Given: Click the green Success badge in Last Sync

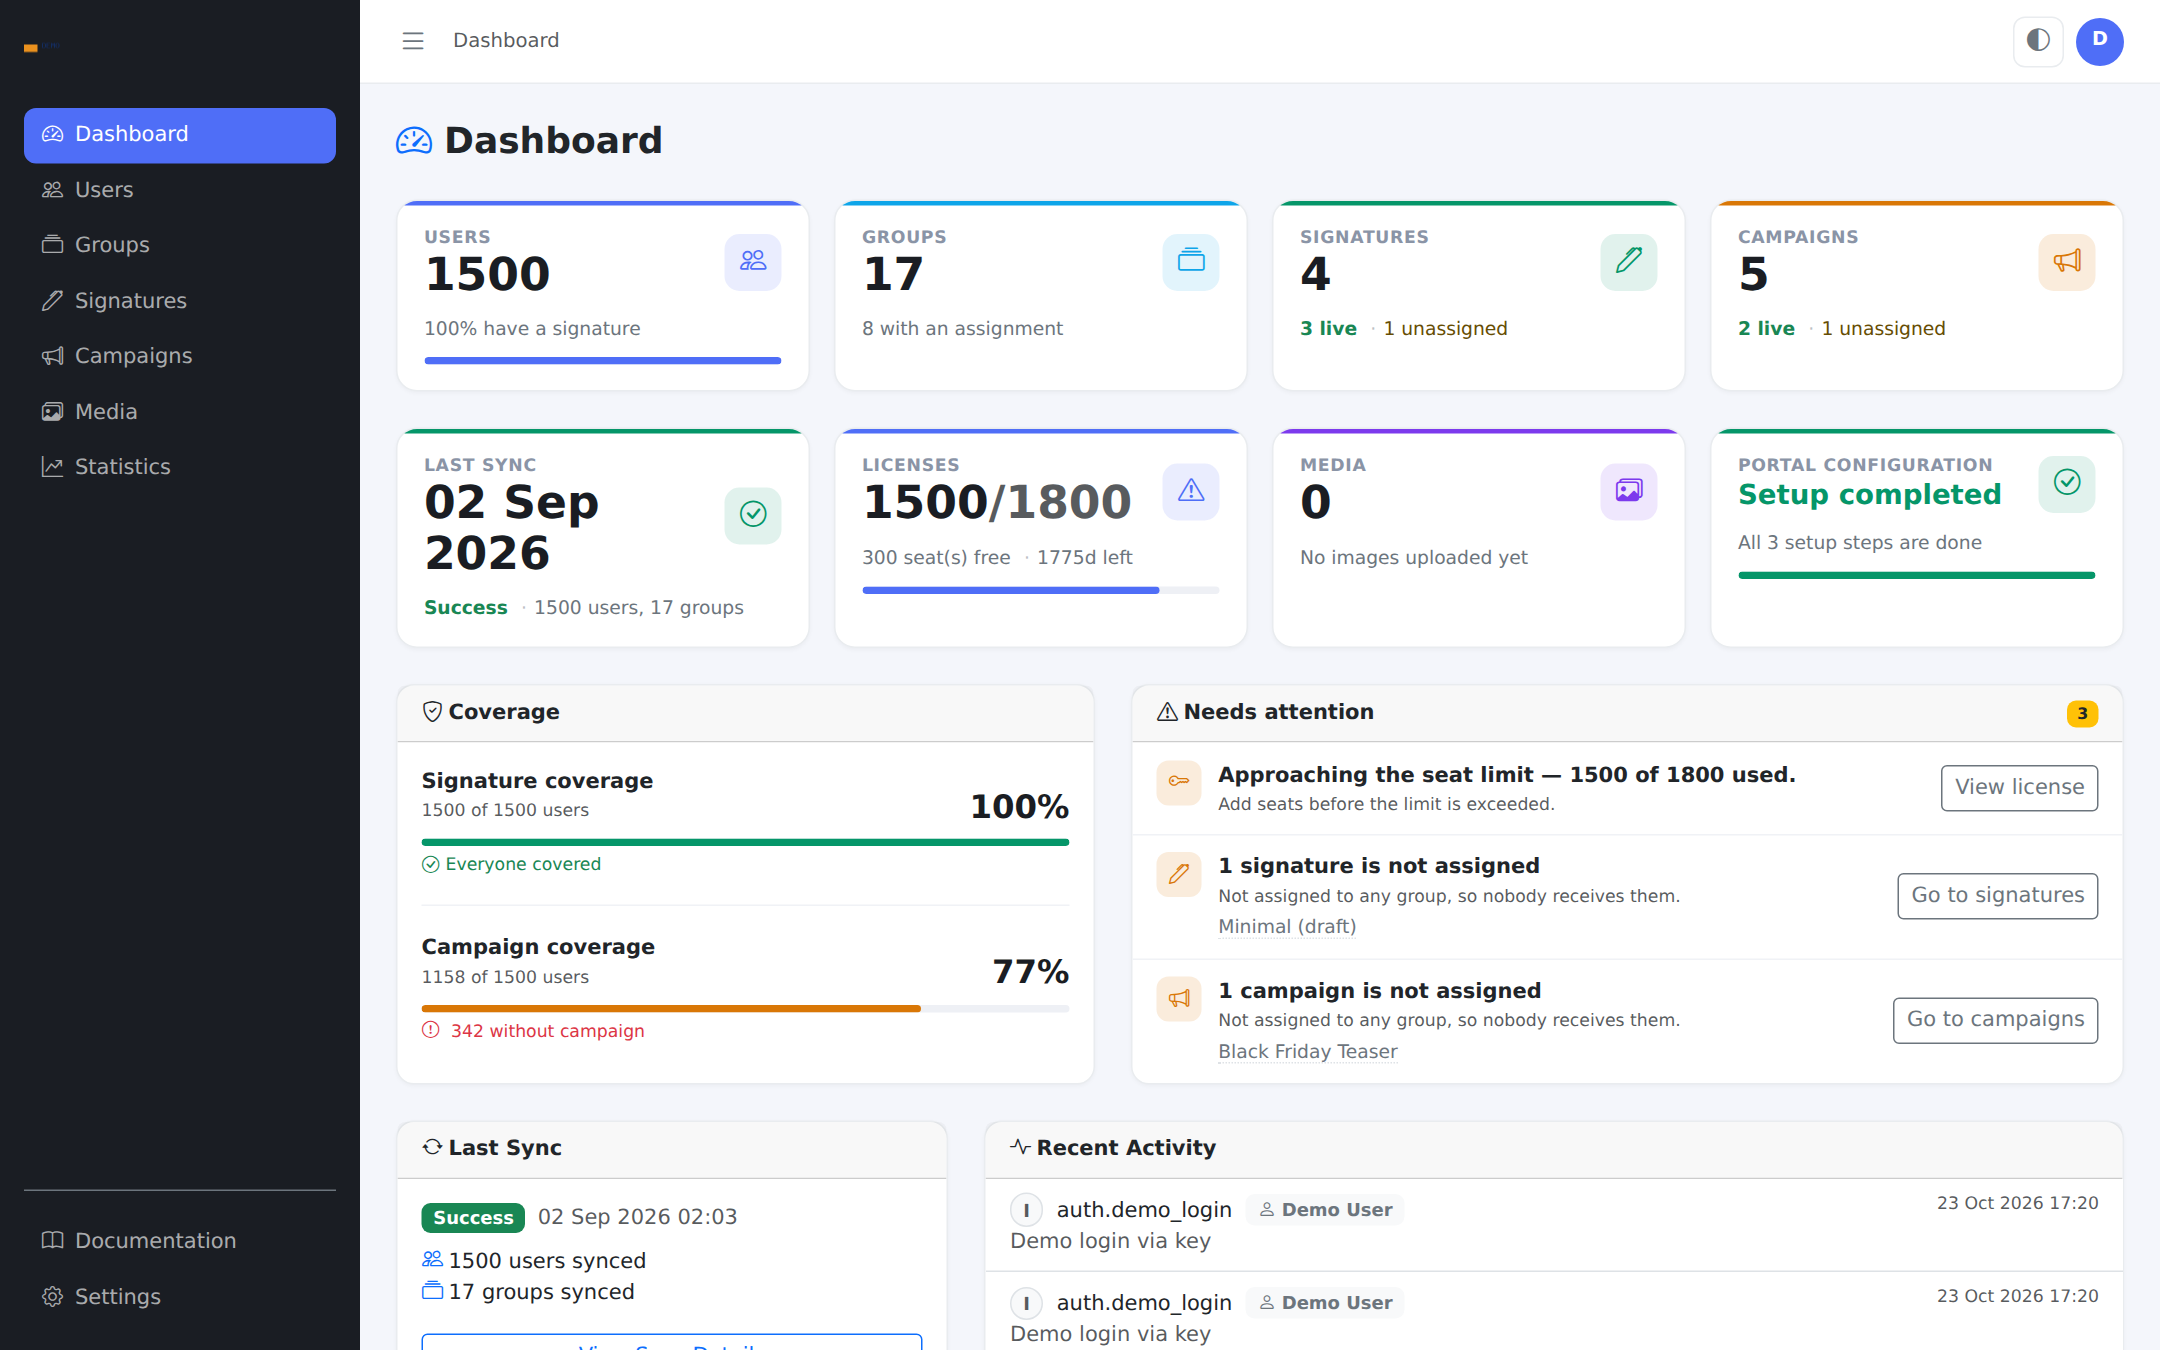Looking at the screenshot, I should [x=473, y=1218].
